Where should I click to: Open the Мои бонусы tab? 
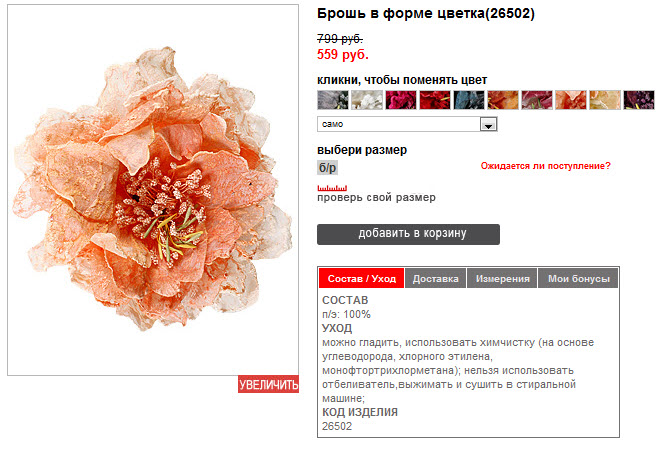click(x=578, y=279)
